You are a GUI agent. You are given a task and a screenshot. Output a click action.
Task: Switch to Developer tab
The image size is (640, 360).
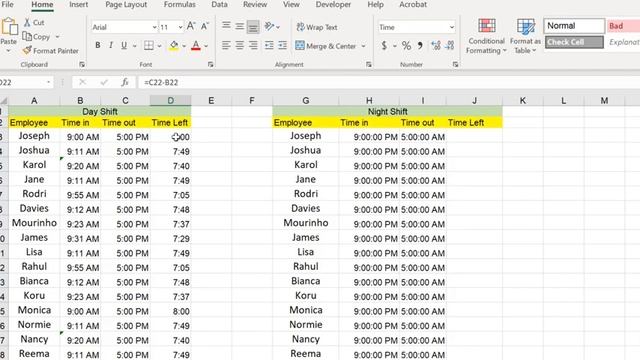[x=333, y=4]
